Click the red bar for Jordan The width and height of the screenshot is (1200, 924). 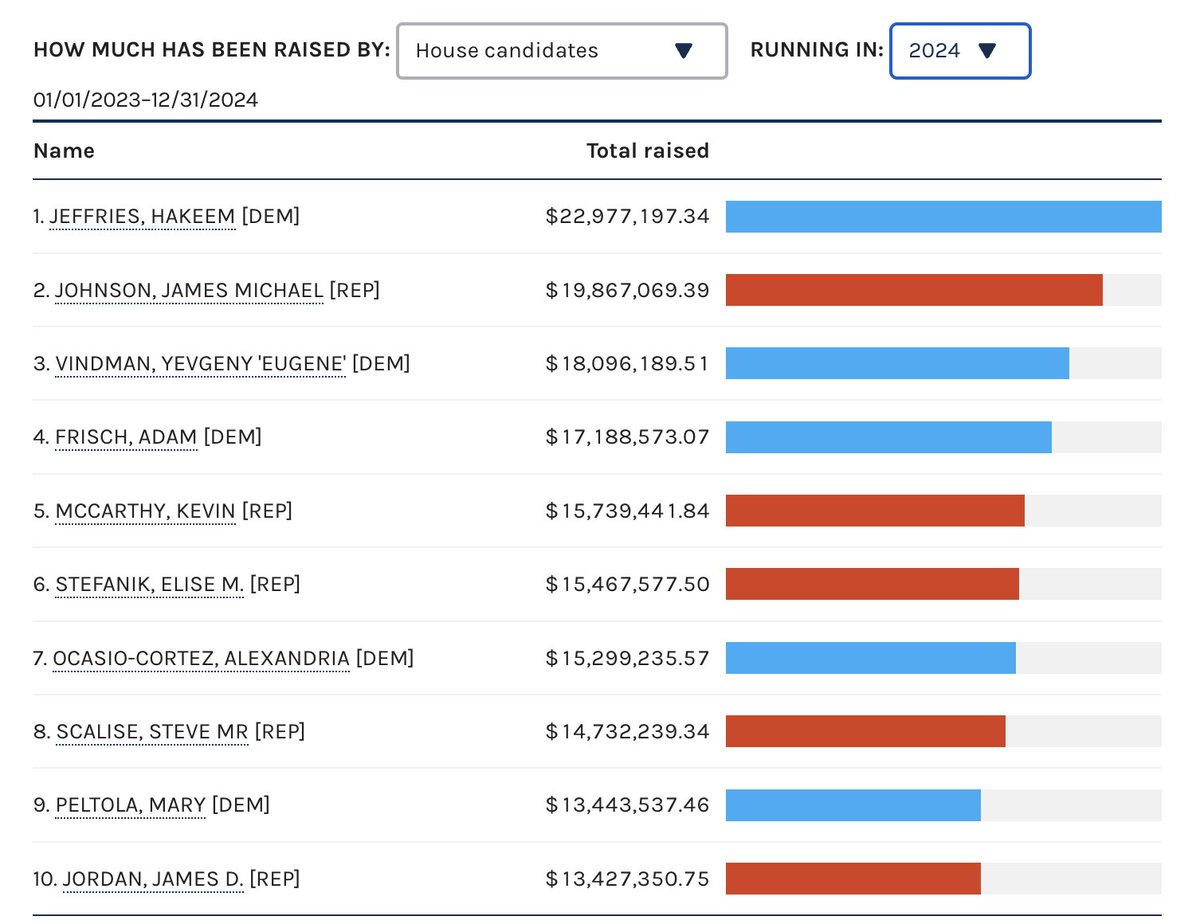pyautogui.click(x=853, y=879)
